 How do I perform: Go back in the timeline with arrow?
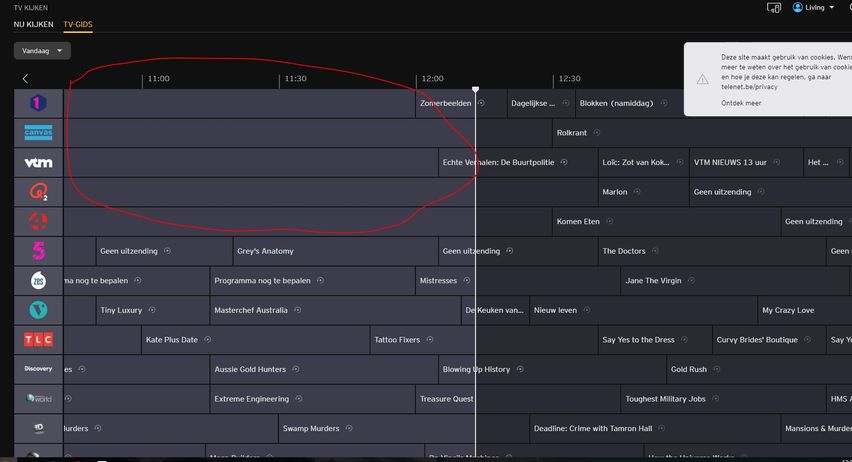(25, 79)
